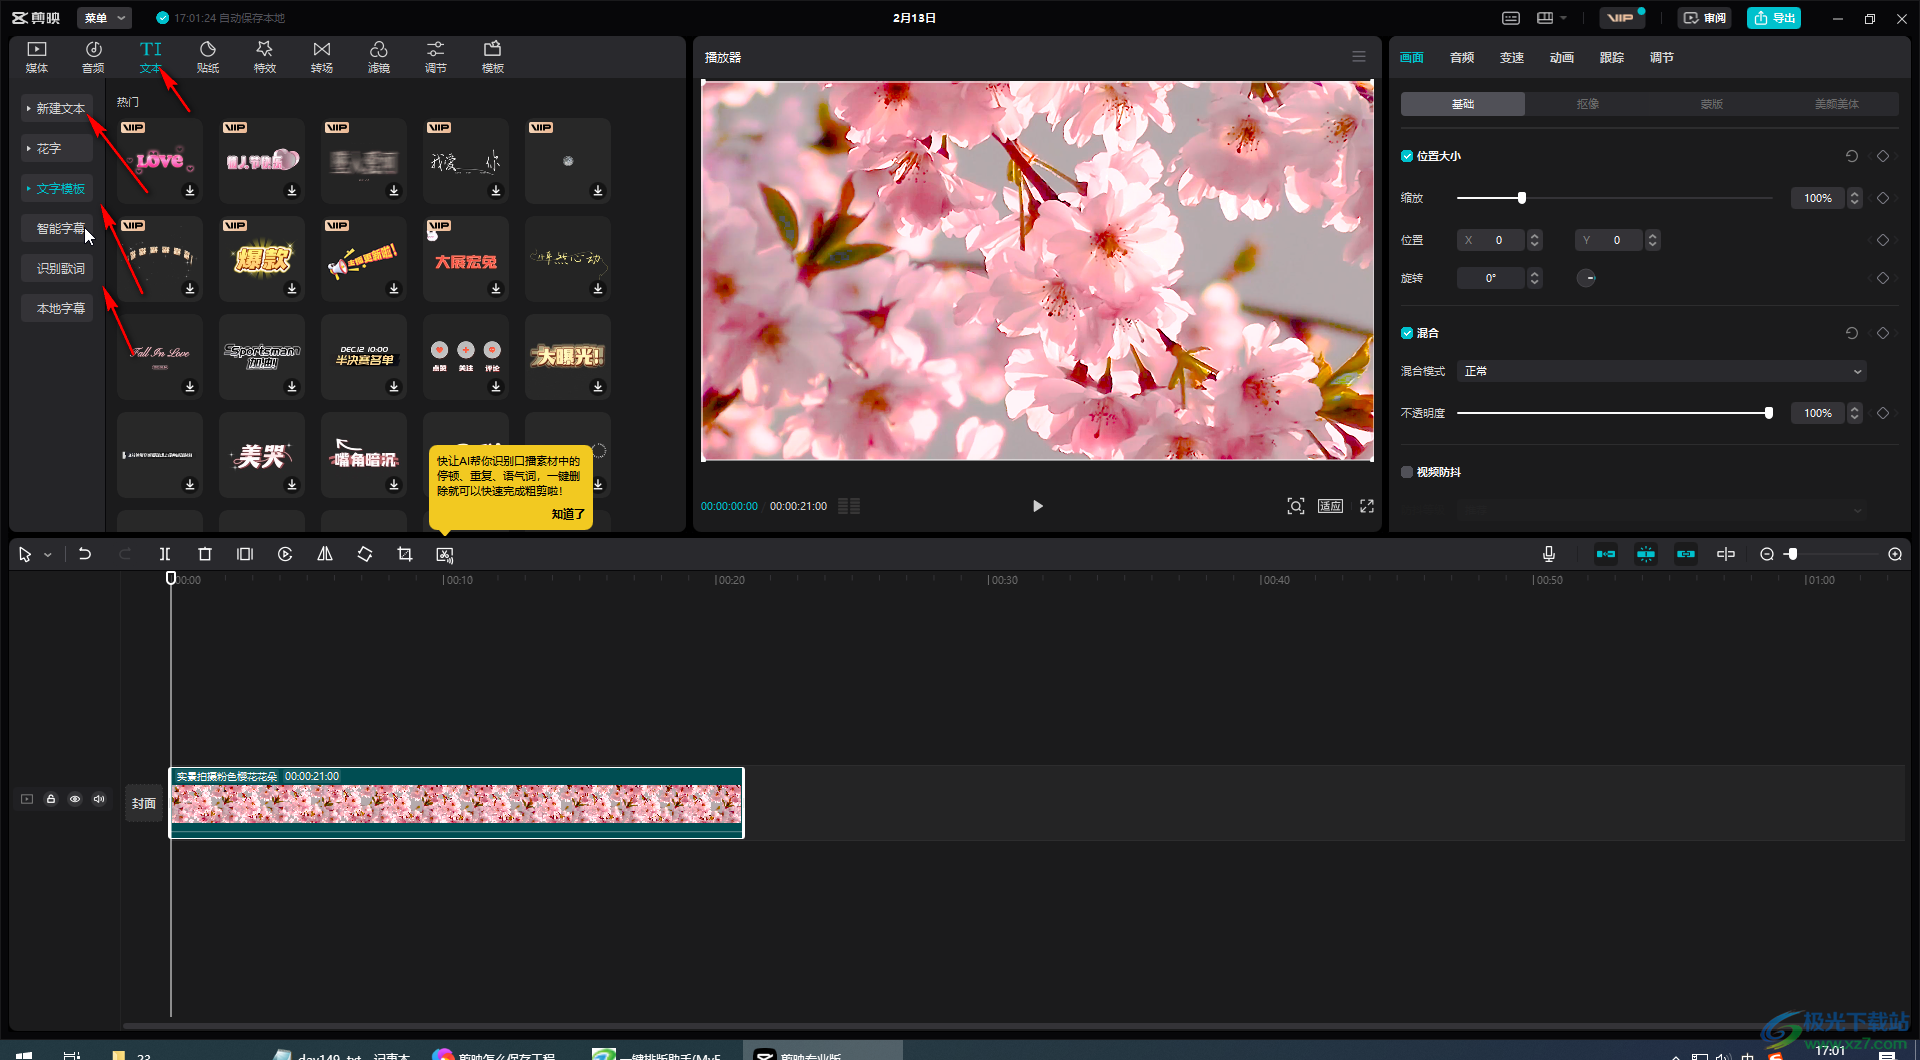Open the 混合模式 dropdown
This screenshot has width=1920, height=1060.
tap(1661, 371)
